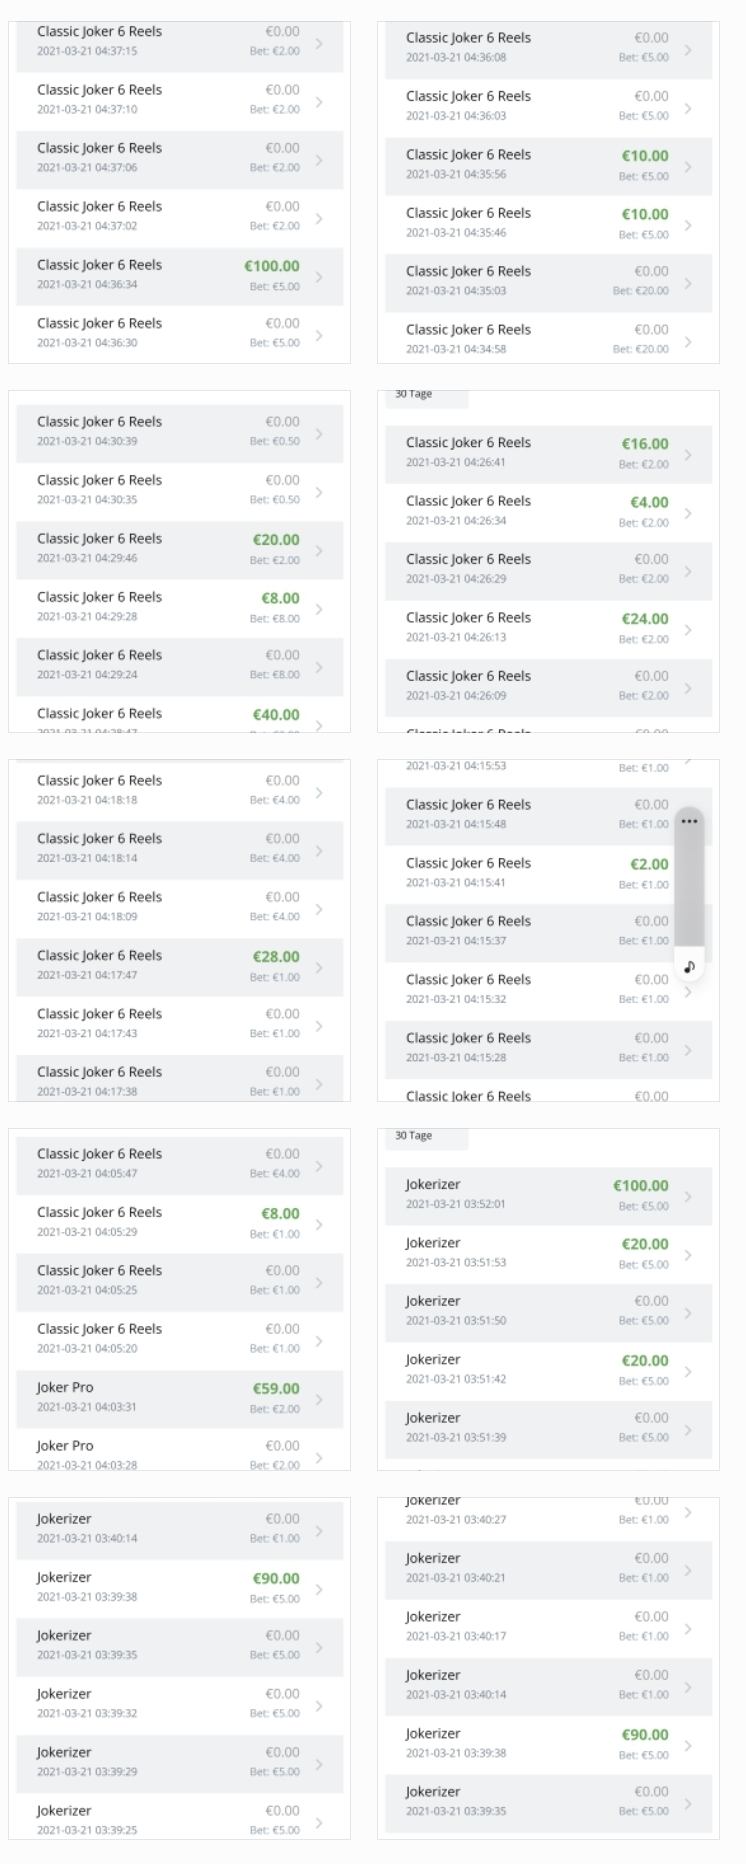746x1864 pixels.
Task: Open the Classic Joker 04:30:39 entry
Action: [x=179, y=432]
